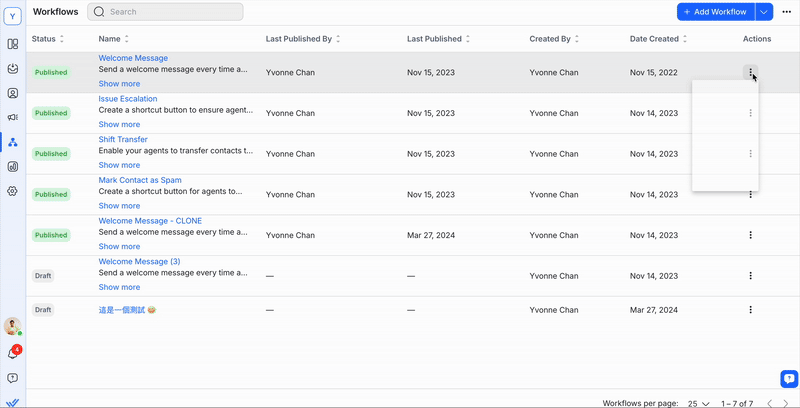Open the user avatar profile in sidebar
Viewport: 800px width, 408px height.
12,326
